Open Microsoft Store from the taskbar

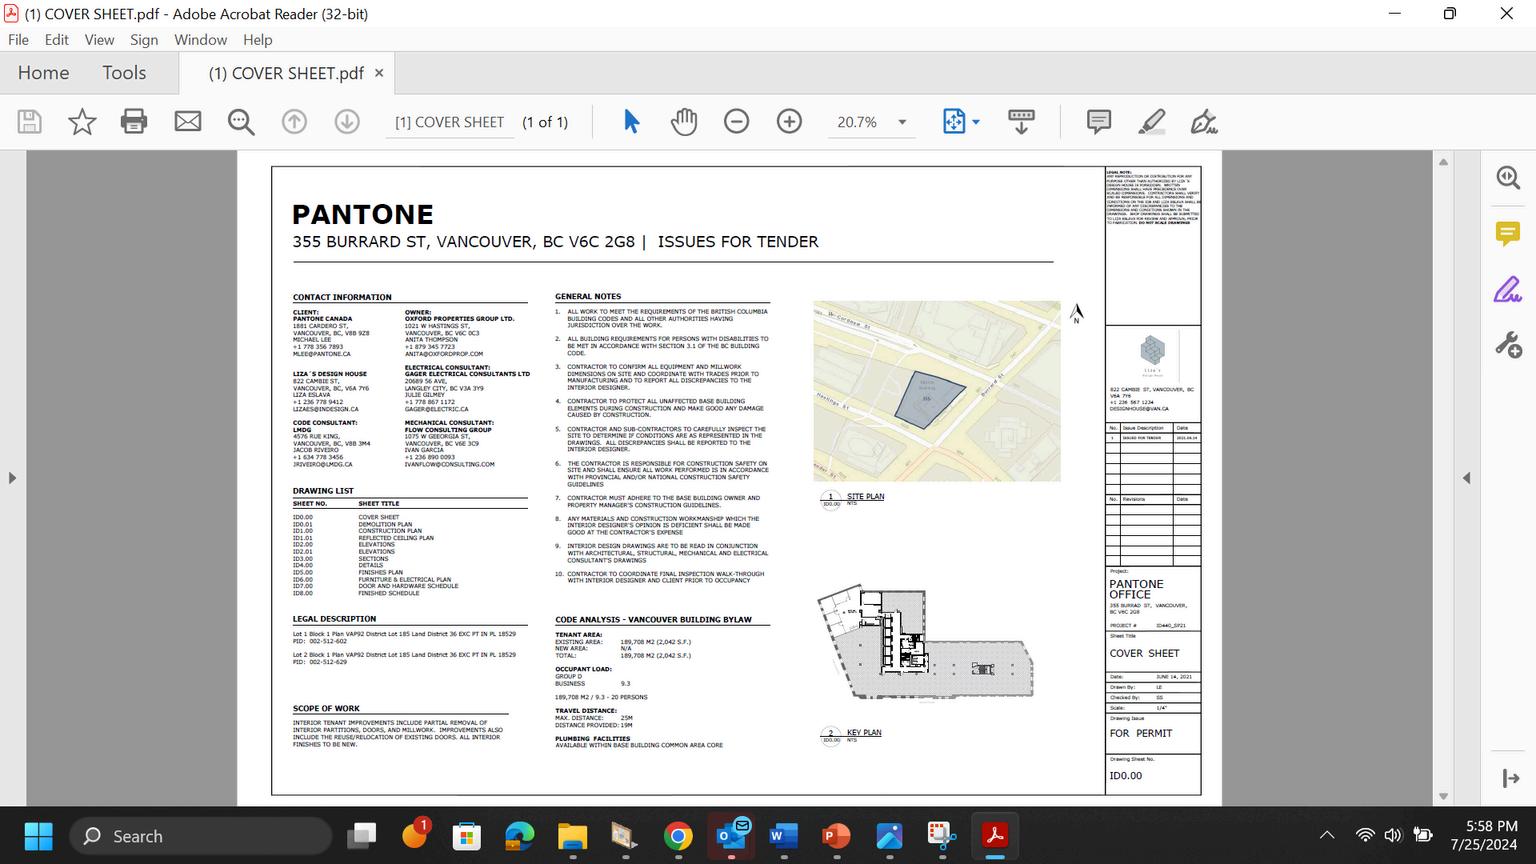click(x=467, y=836)
